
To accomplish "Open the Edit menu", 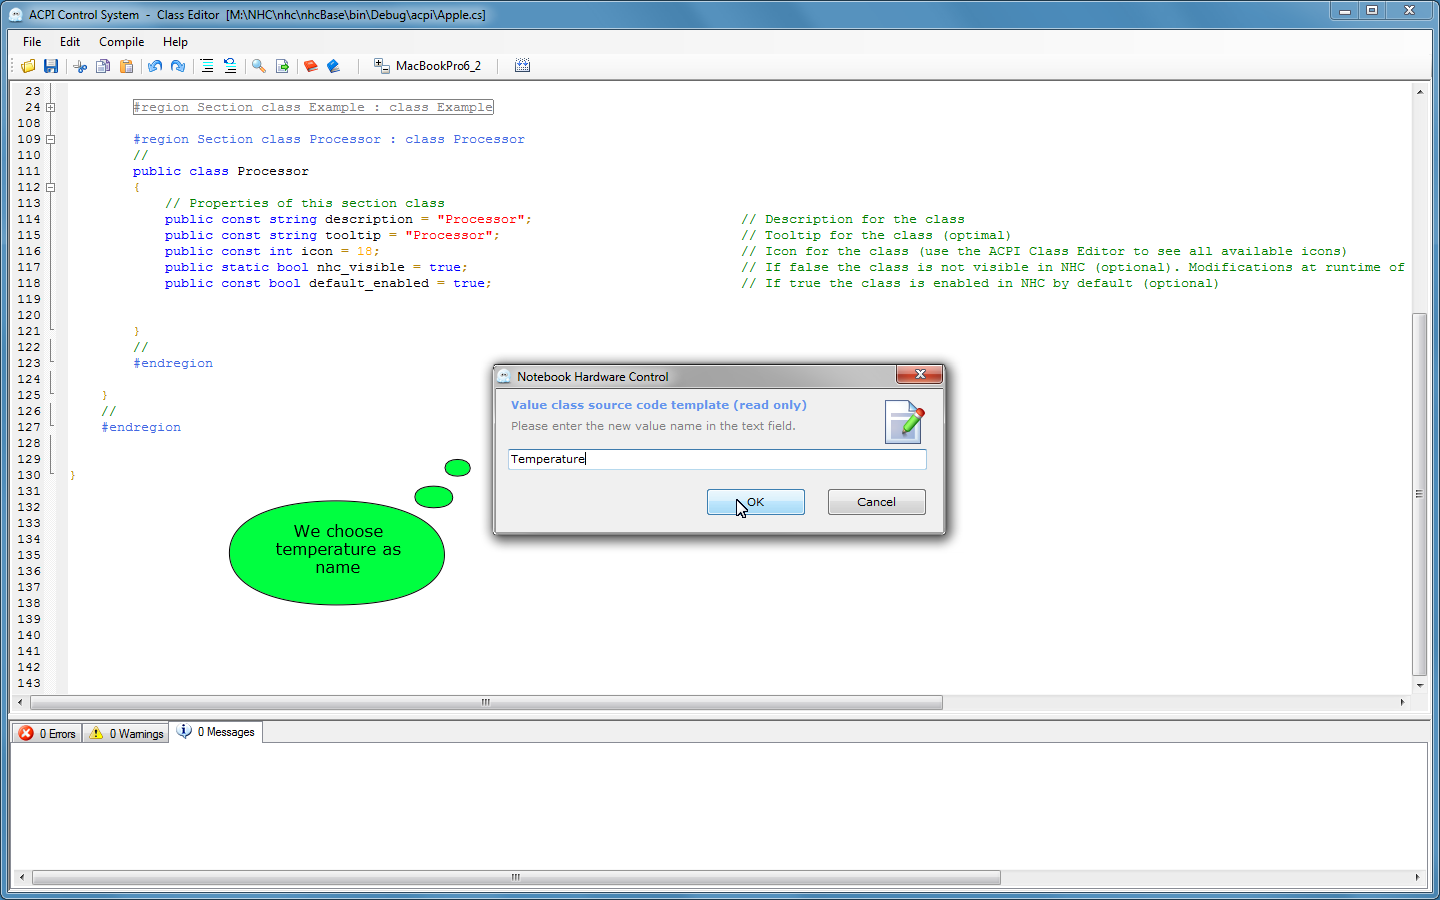I will [70, 42].
